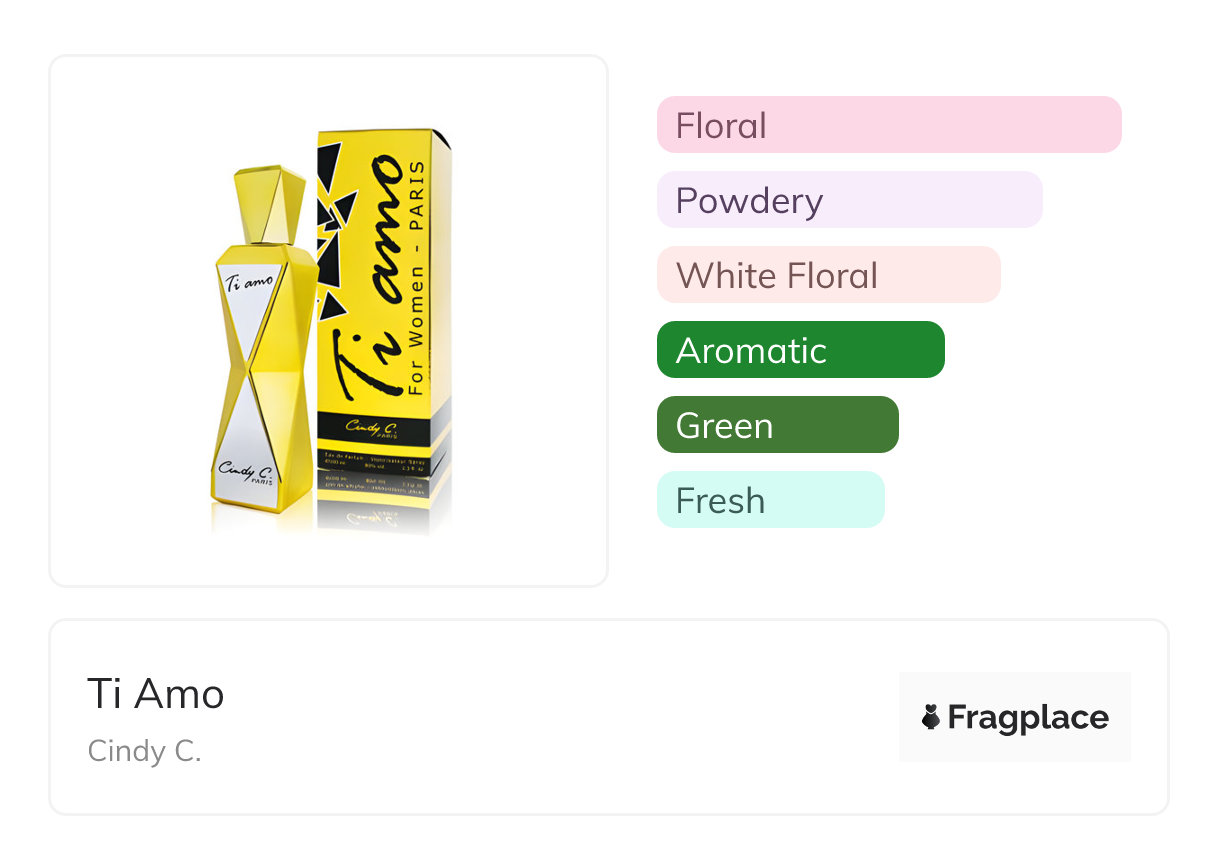Choose the Aromatic accord bar
The width and height of the screenshot is (1218, 864).
click(800, 350)
